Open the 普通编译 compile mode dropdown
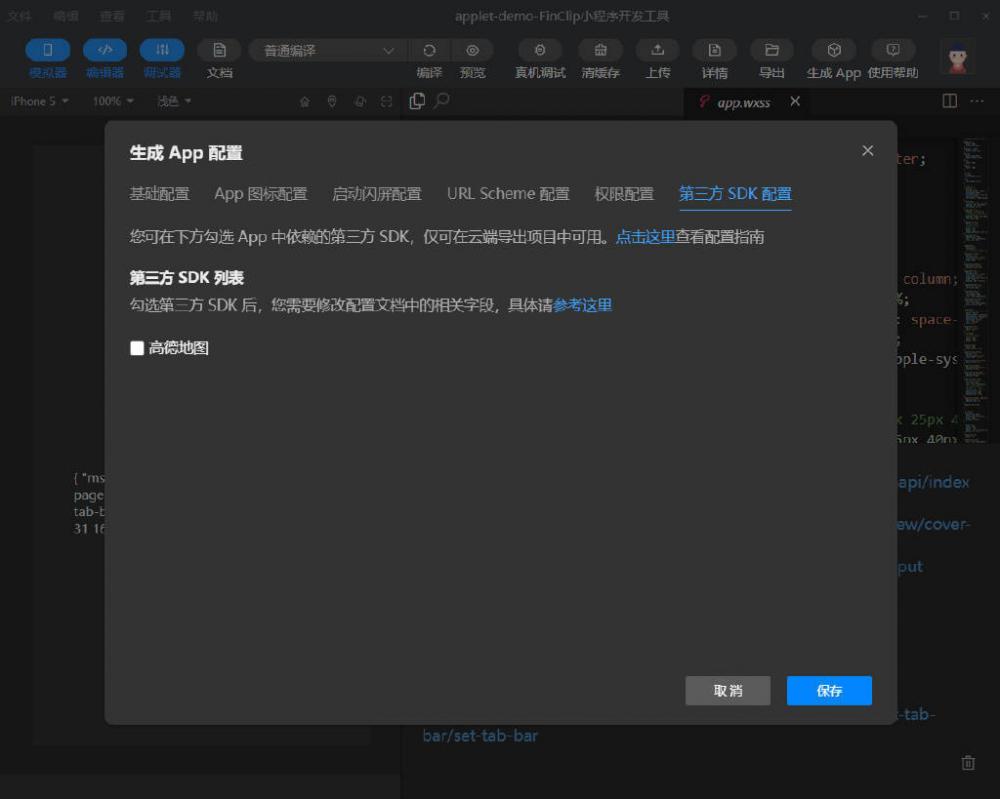This screenshot has height=799, width=1000. pyautogui.click(x=327, y=50)
